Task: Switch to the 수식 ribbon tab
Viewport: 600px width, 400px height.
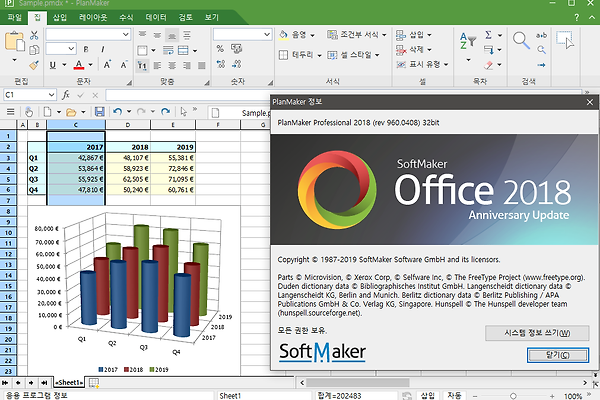Action: 126,17
